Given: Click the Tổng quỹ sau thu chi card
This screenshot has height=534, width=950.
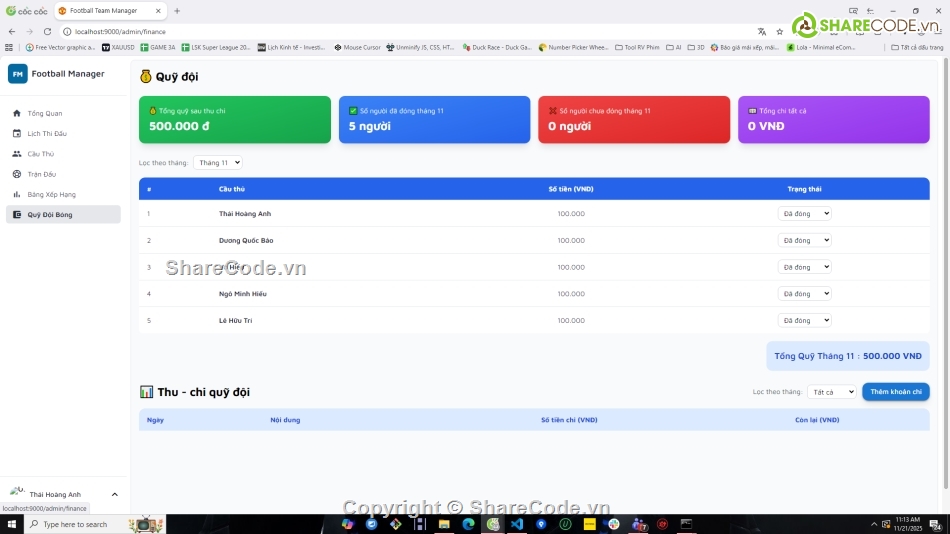Looking at the screenshot, I should pyautogui.click(x=234, y=119).
